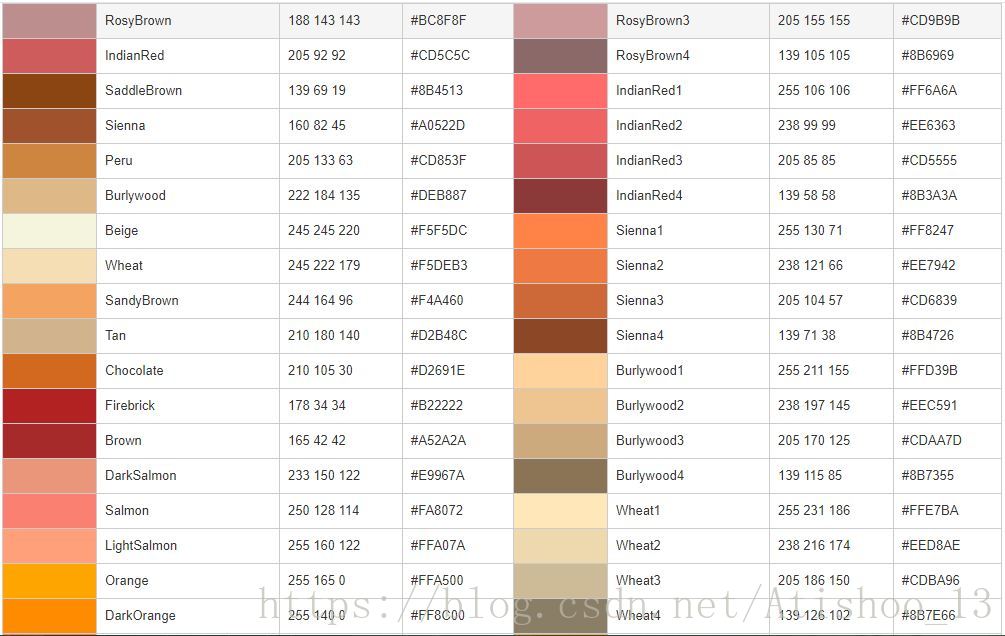Viewport: 1005px width, 636px height.
Task: Select the IndianRed2 name cell
Action: point(688,126)
